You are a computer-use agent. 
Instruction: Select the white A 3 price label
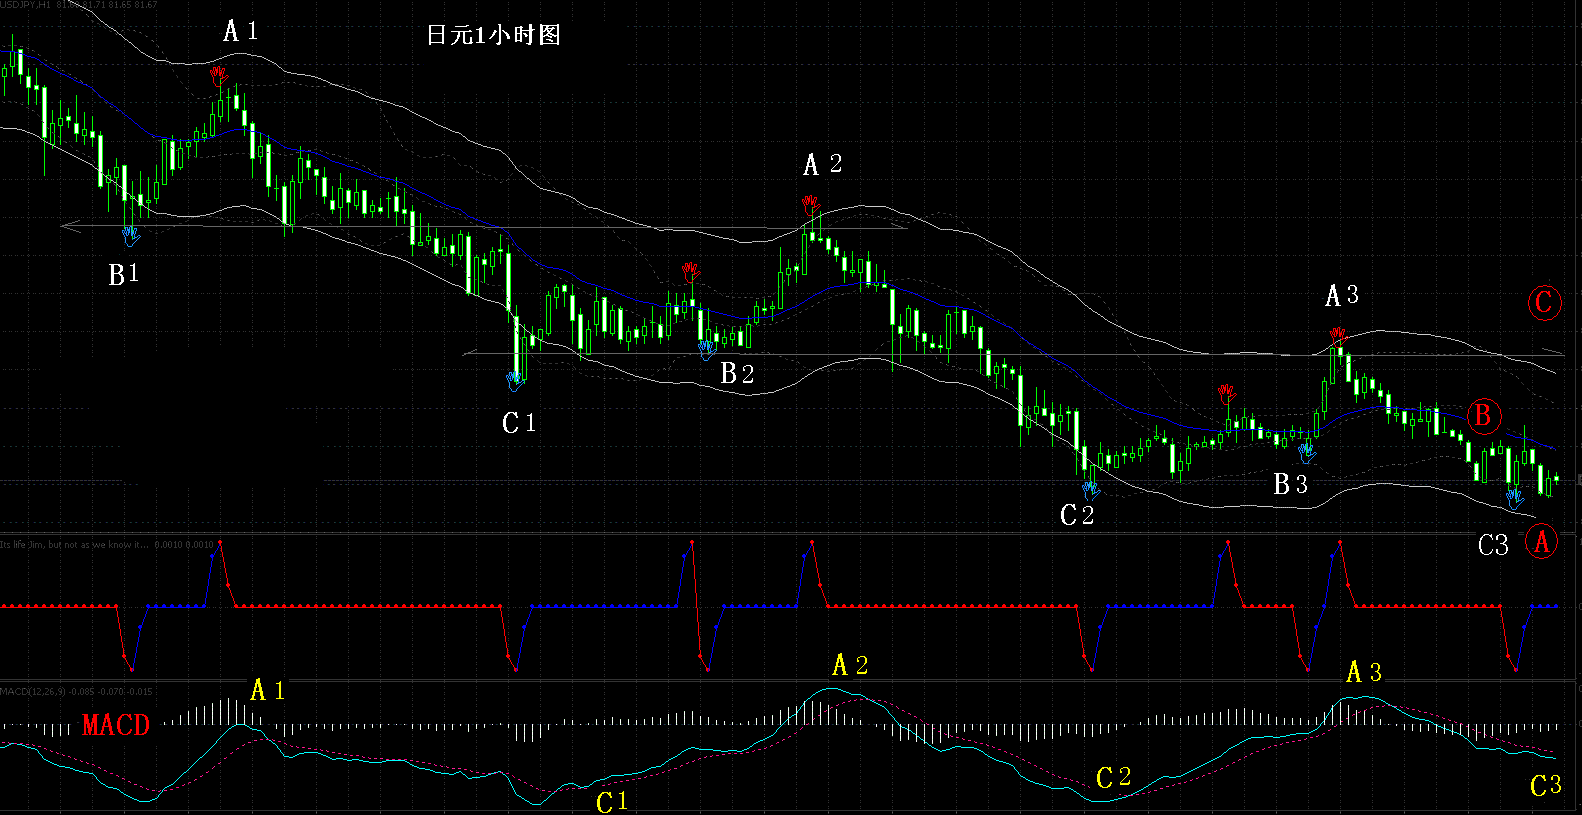(x=1342, y=295)
